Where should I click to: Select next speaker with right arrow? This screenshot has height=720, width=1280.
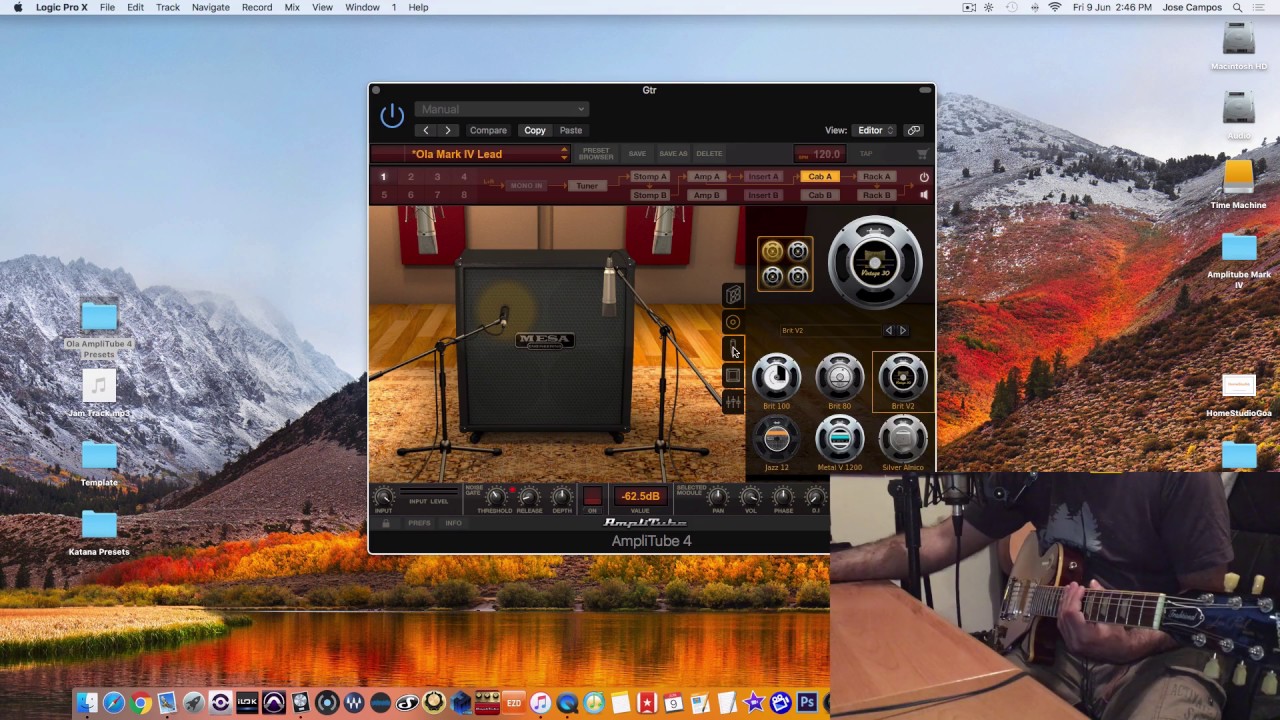(x=902, y=330)
